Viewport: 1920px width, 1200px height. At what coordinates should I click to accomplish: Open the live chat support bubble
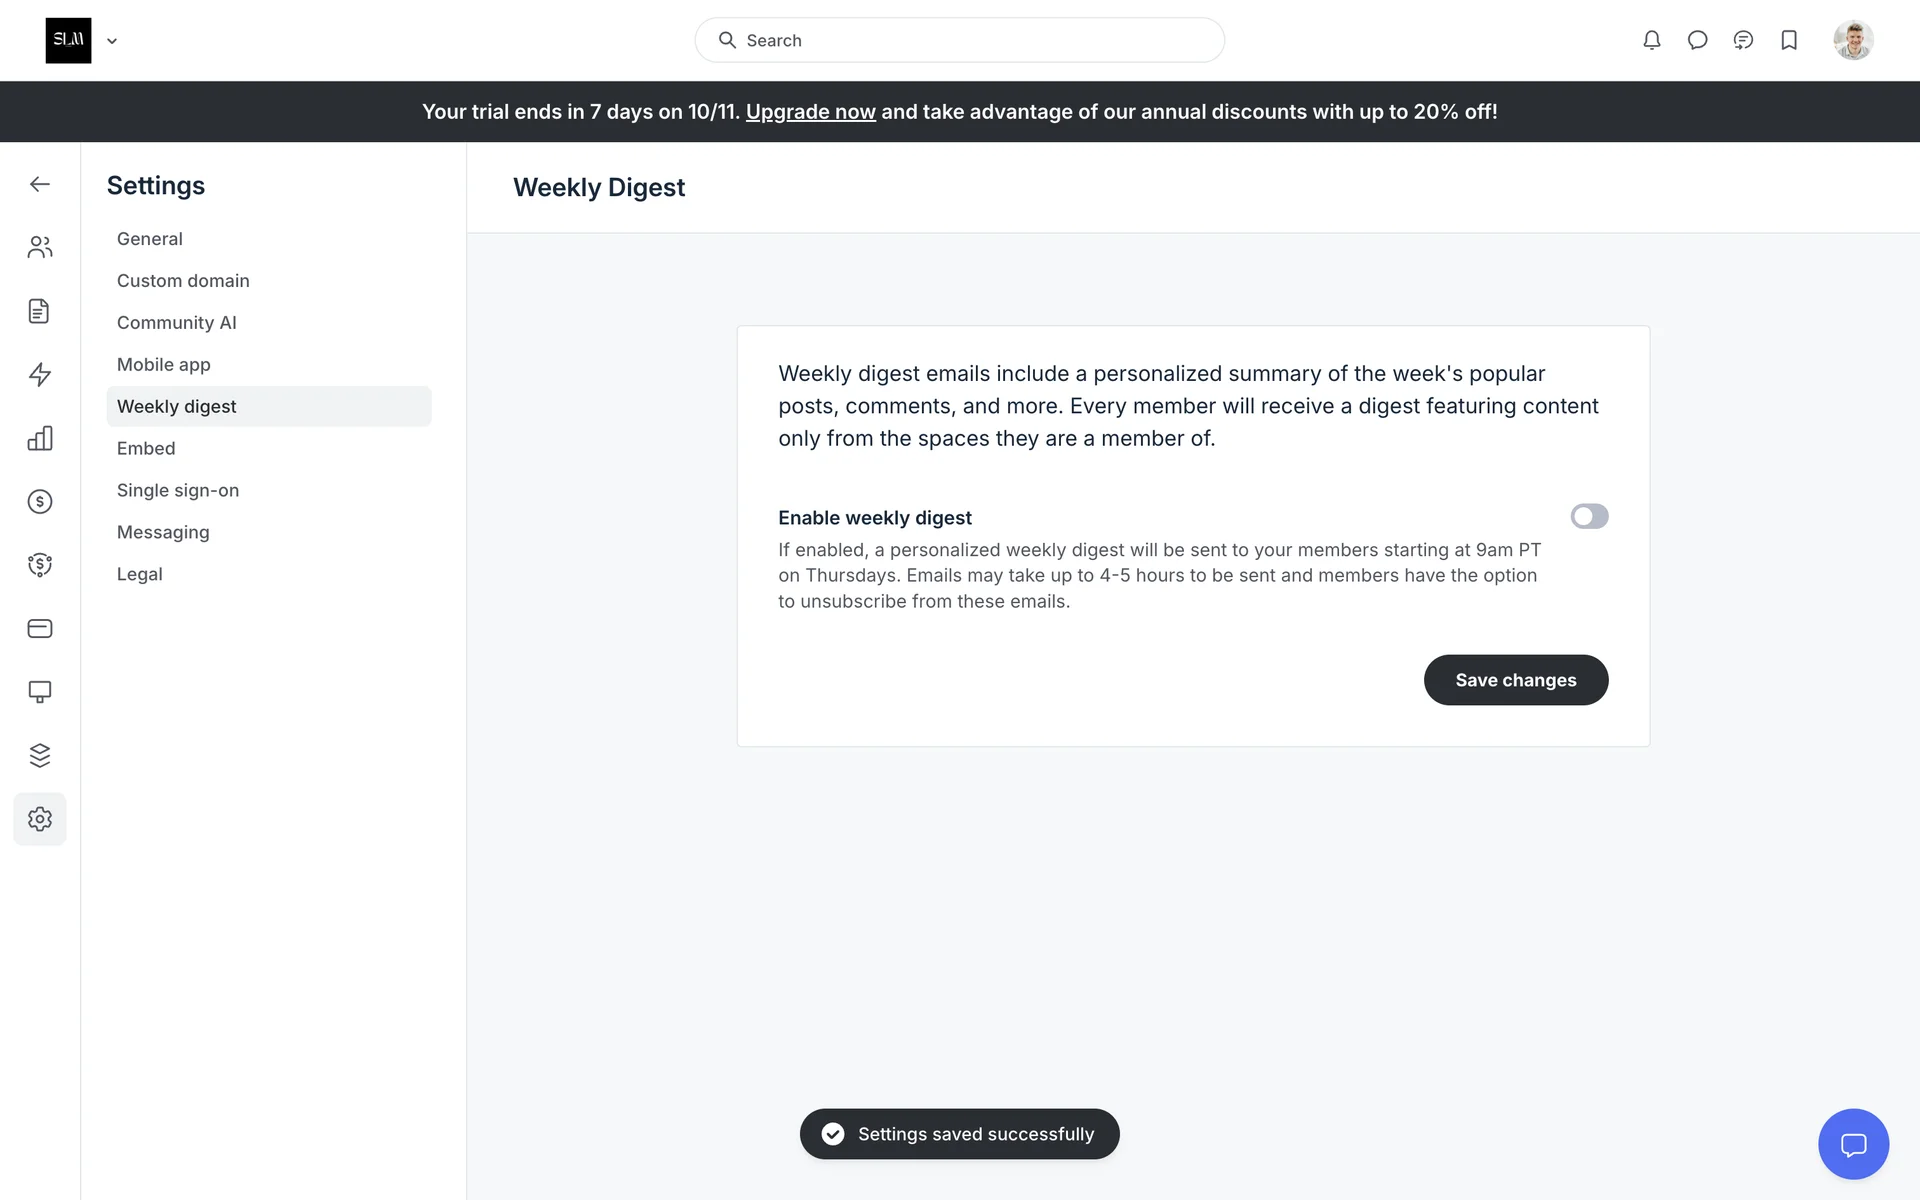(x=1853, y=1144)
